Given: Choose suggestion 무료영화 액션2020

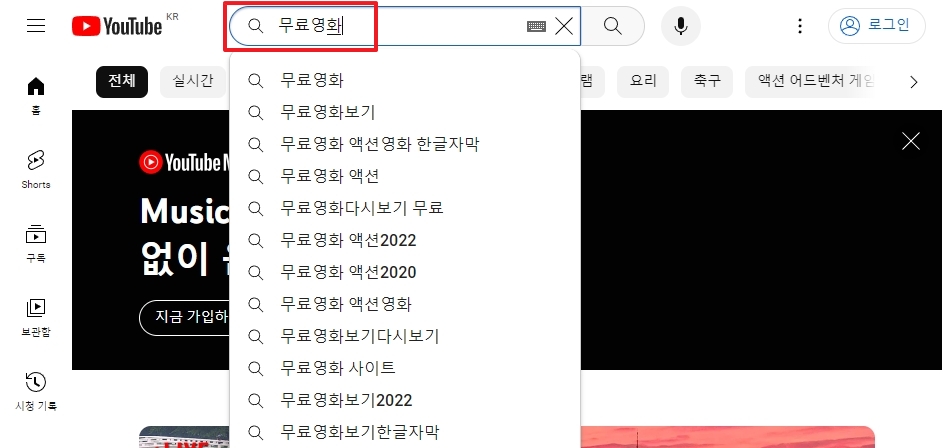Looking at the screenshot, I should [x=405, y=273].
